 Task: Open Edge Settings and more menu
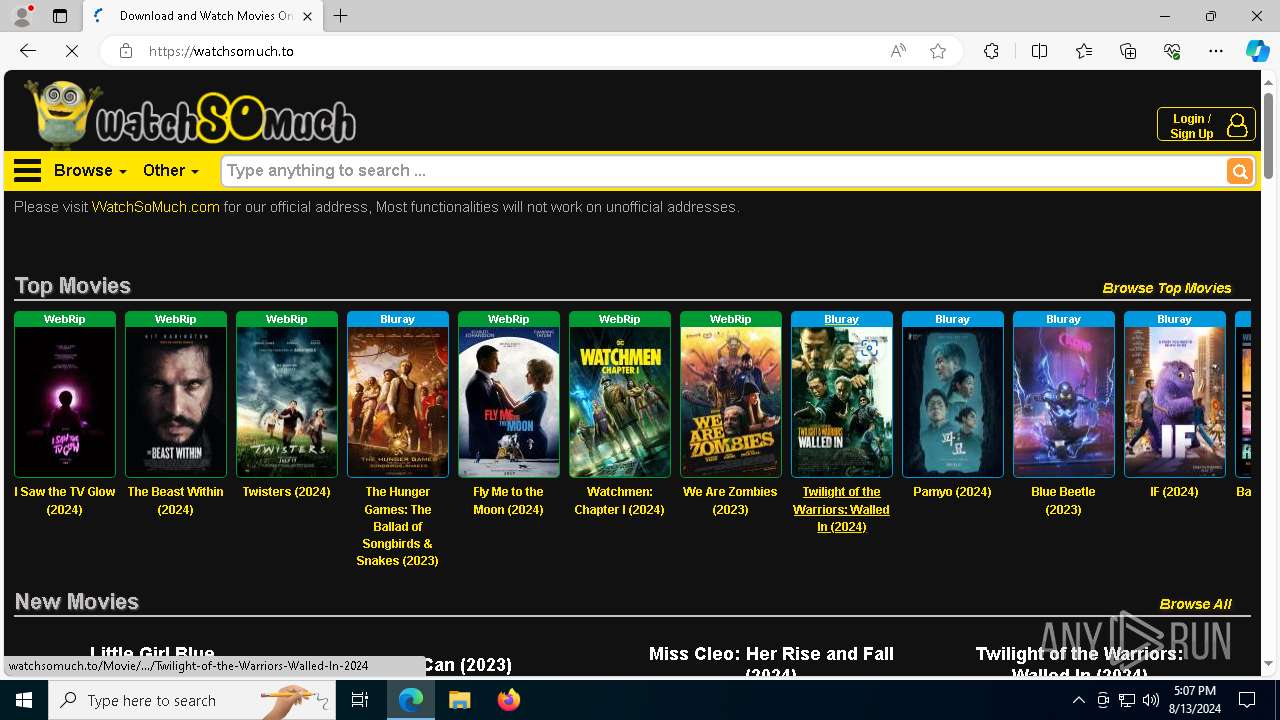point(1216,51)
